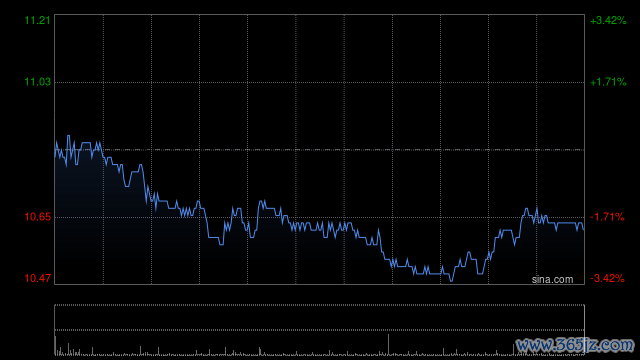Click the empty area of the volume chart panel
The height and width of the screenshot is (360, 640).
pyautogui.click(x=320, y=317)
